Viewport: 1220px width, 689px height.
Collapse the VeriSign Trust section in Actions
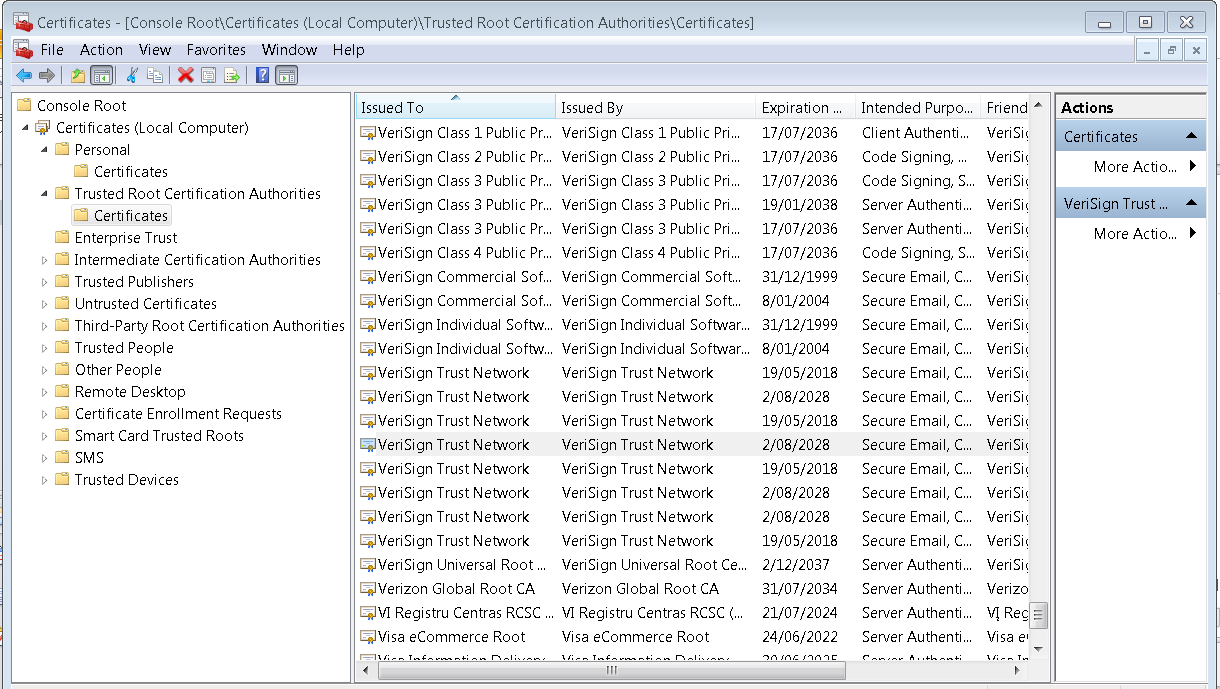click(1191, 203)
